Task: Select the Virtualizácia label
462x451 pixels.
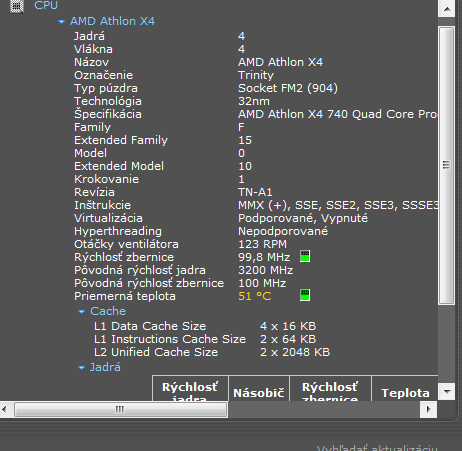Action: (108, 218)
